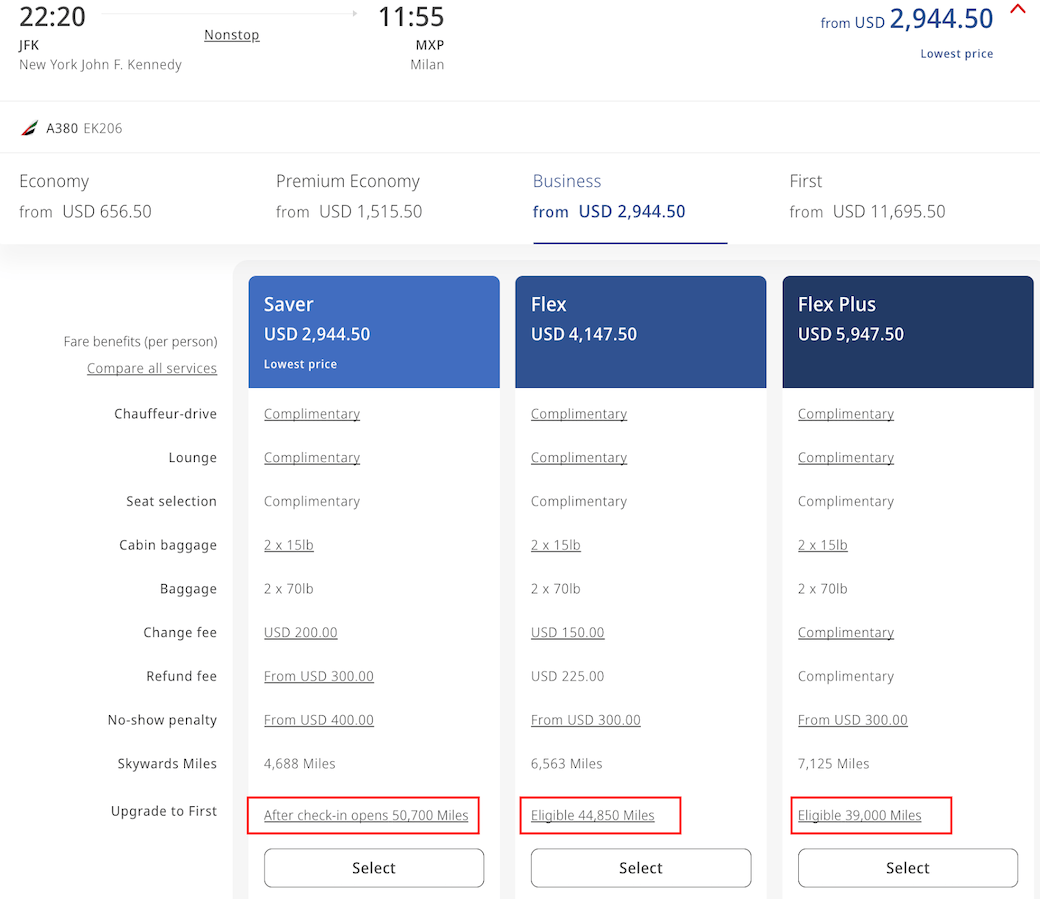Open Flex Plus cabin baggage 2 x 15lb link
1040x899 pixels.
822,545
